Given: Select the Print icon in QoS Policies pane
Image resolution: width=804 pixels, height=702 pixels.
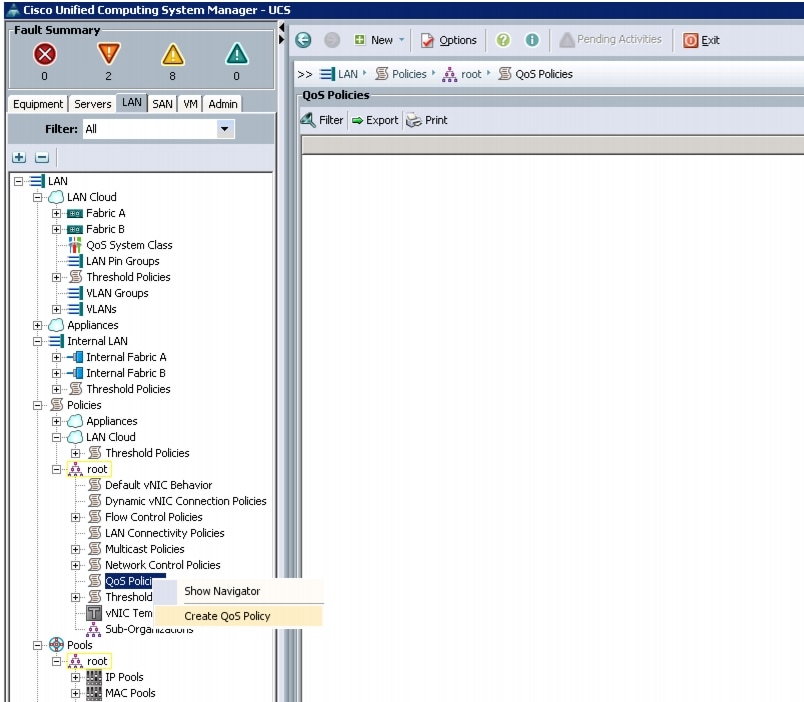Looking at the screenshot, I should (427, 119).
